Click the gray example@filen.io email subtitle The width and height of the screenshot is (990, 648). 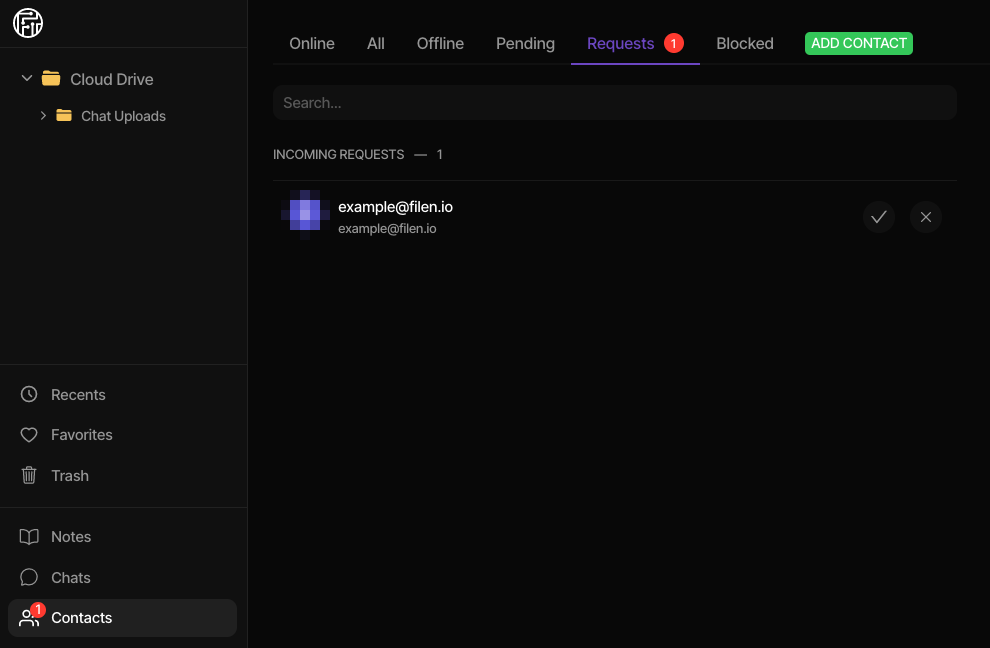coord(387,229)
